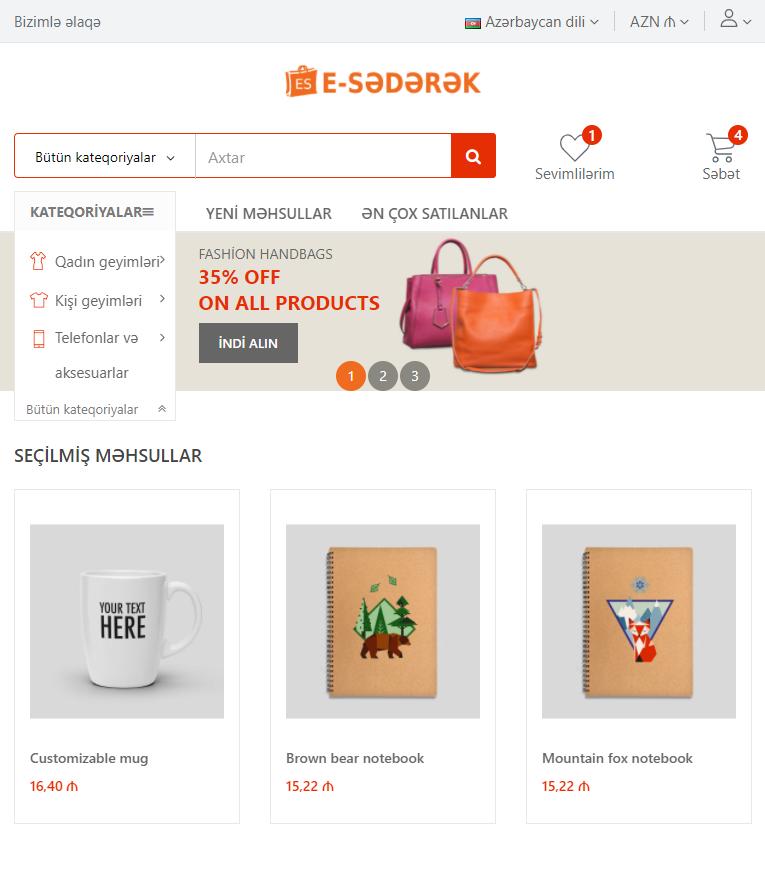765x894 pixels.
Task: Open the Səbət shopping cart icon
Action: [721, 147]
